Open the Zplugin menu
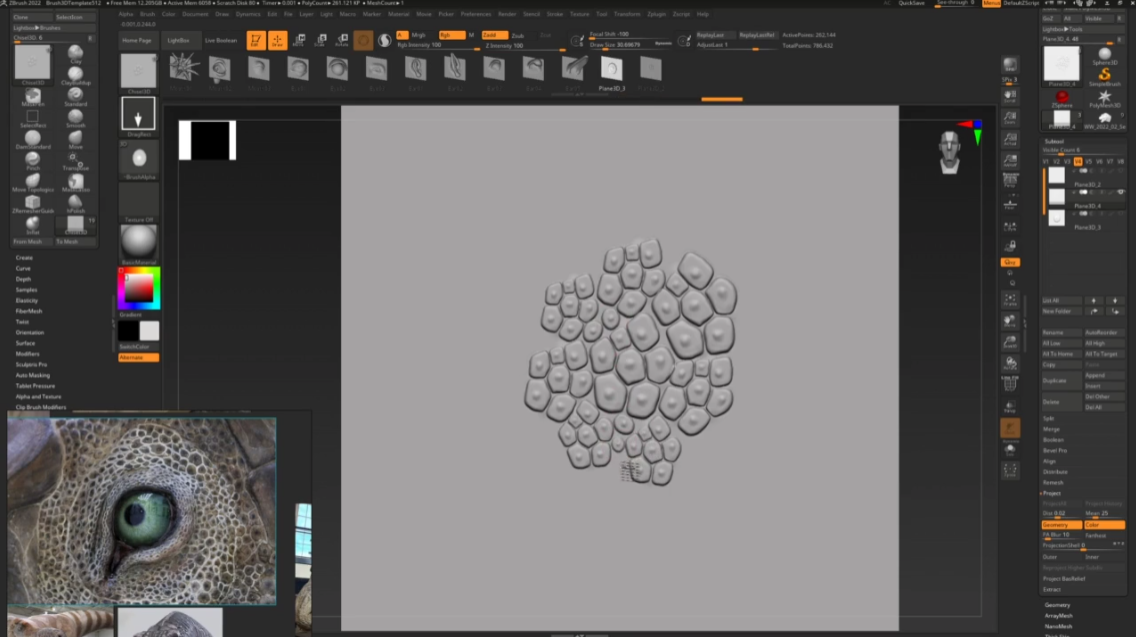 coord(656,14)
